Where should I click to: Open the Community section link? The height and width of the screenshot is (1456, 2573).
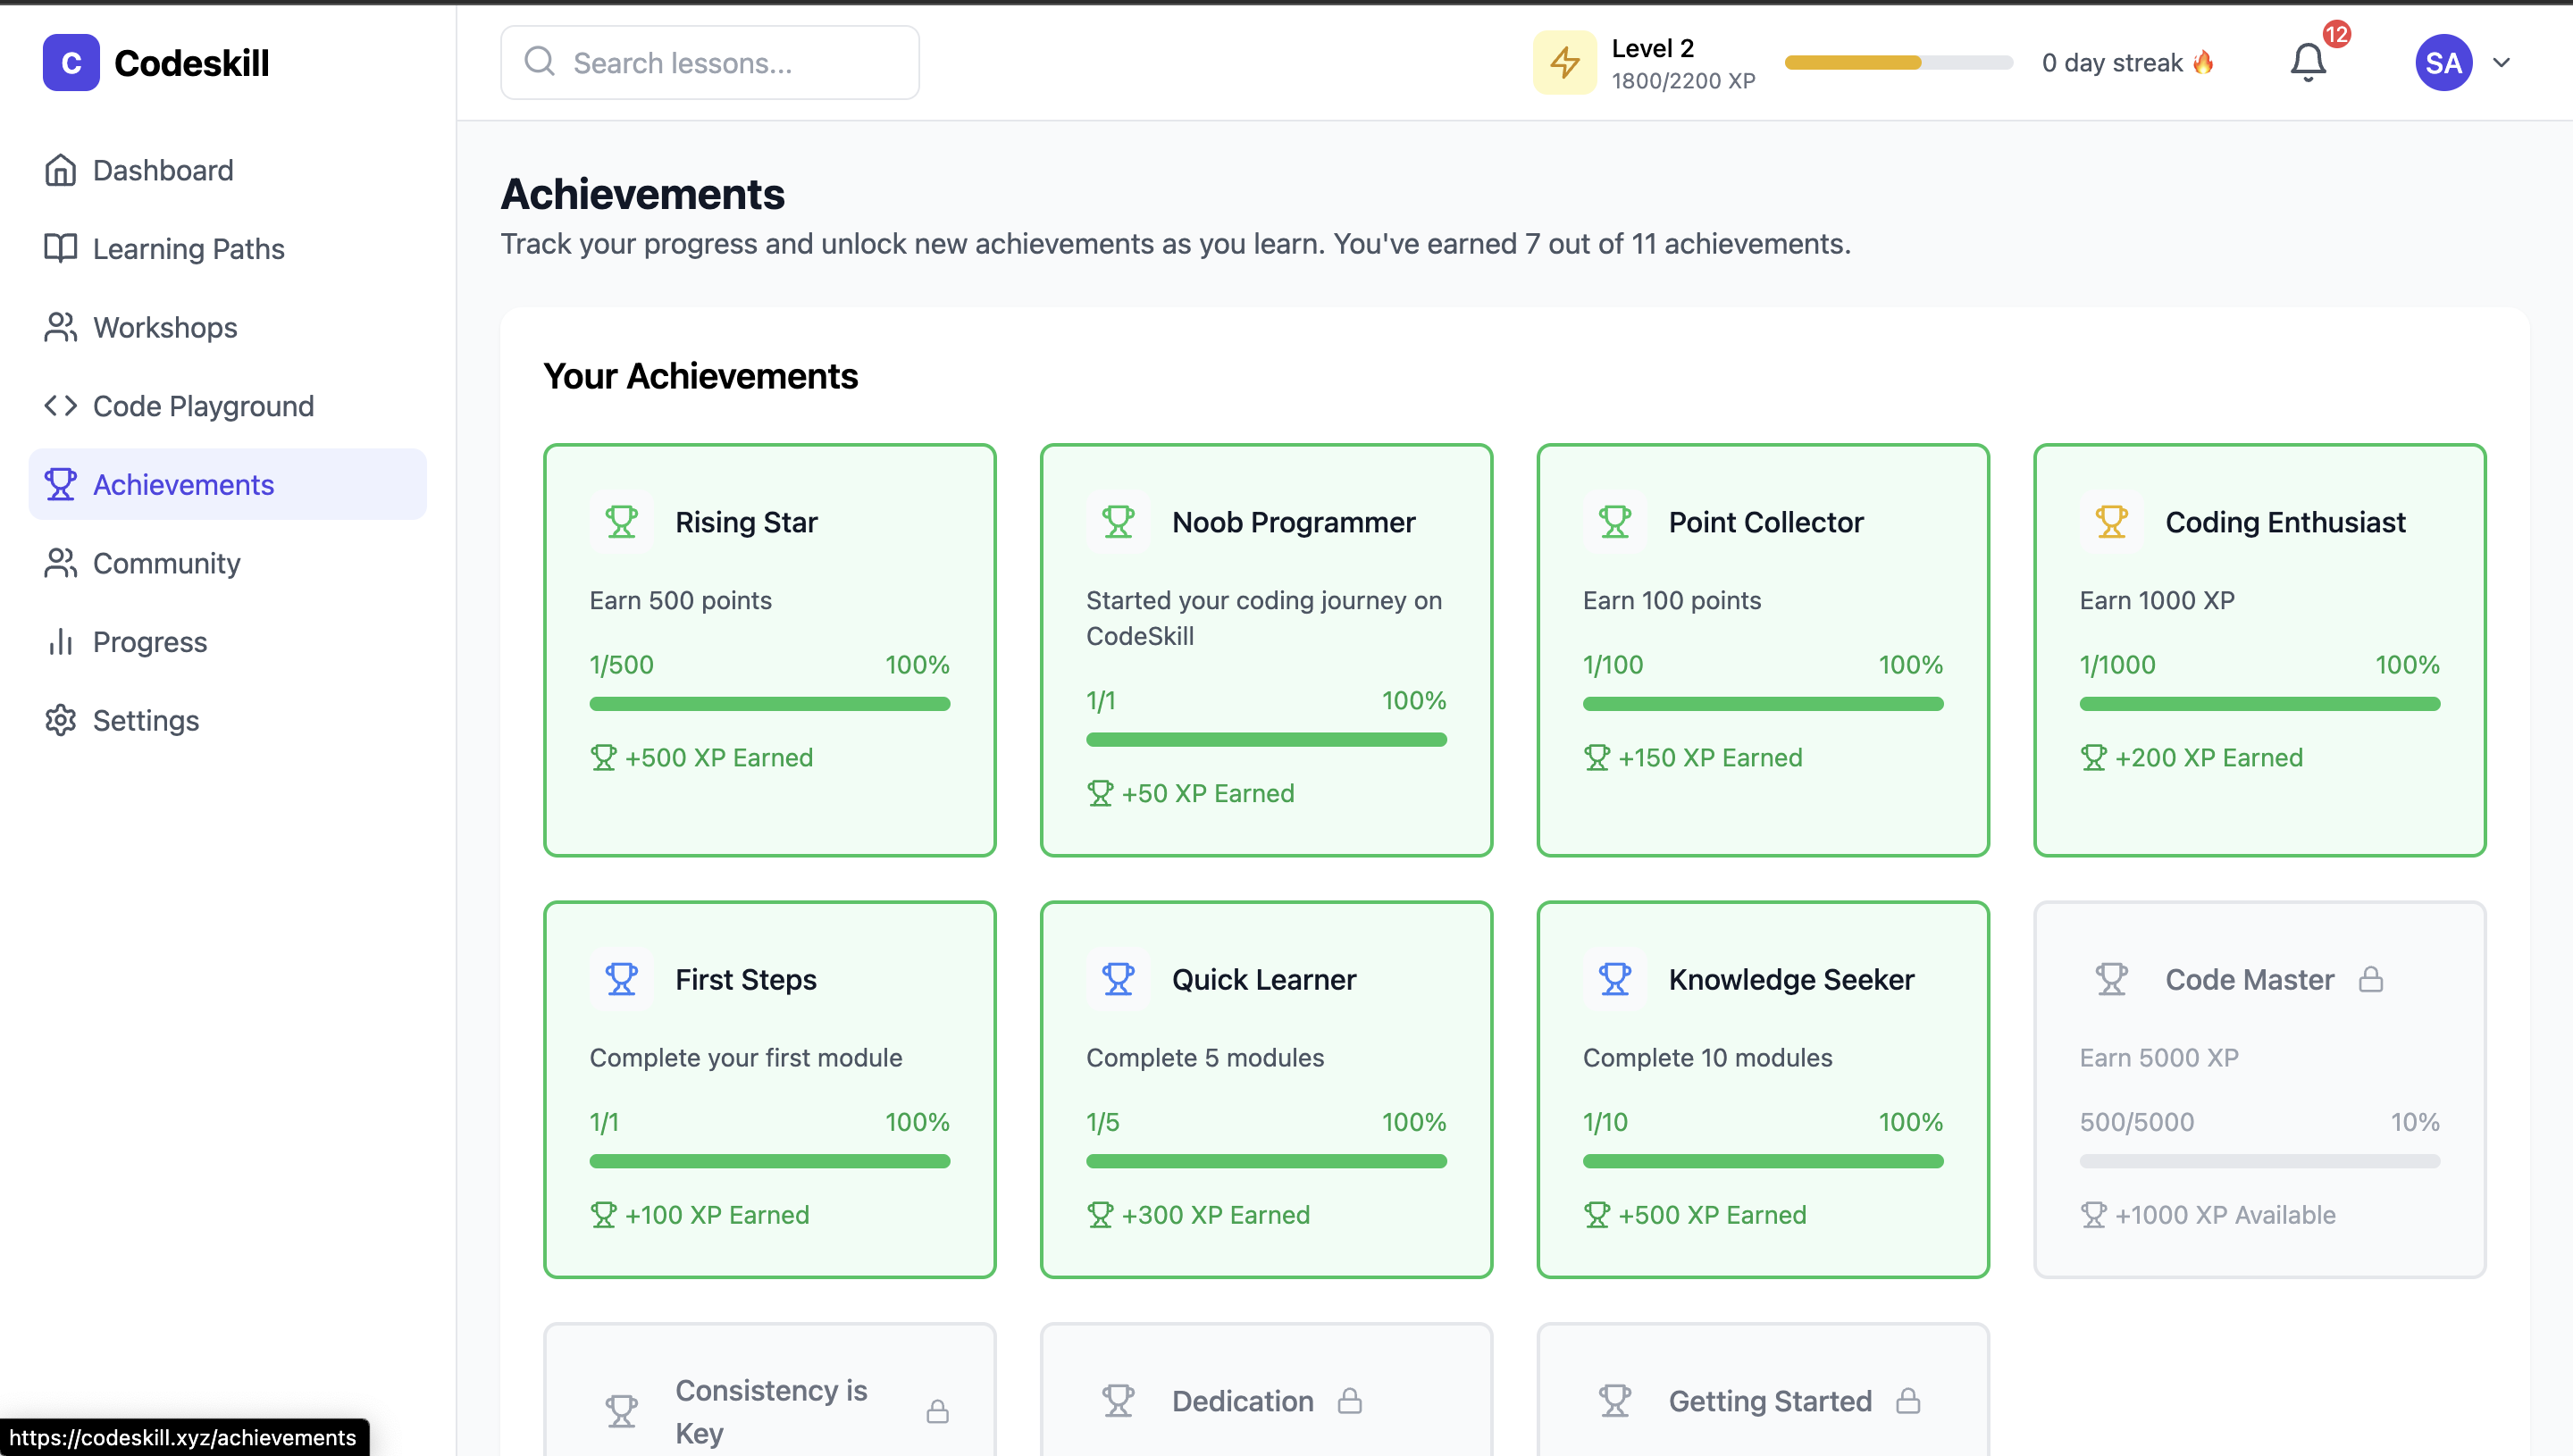click(x=166, y=563)
